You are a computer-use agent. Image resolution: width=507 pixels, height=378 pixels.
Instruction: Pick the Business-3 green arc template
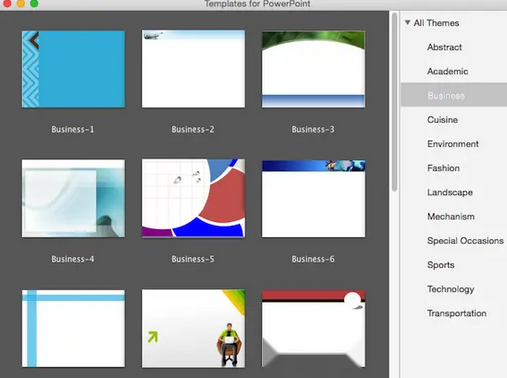click(x=313, y=69)
